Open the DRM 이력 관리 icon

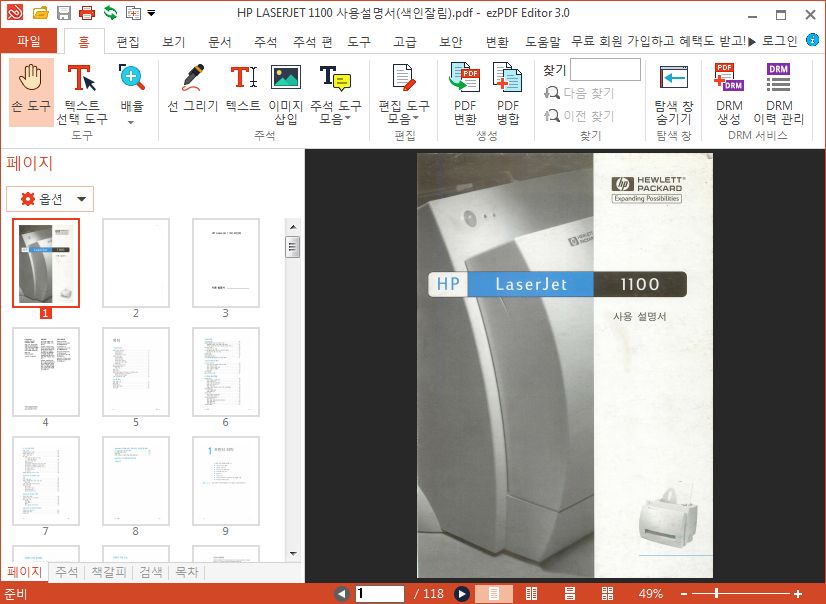click(779, 94)
